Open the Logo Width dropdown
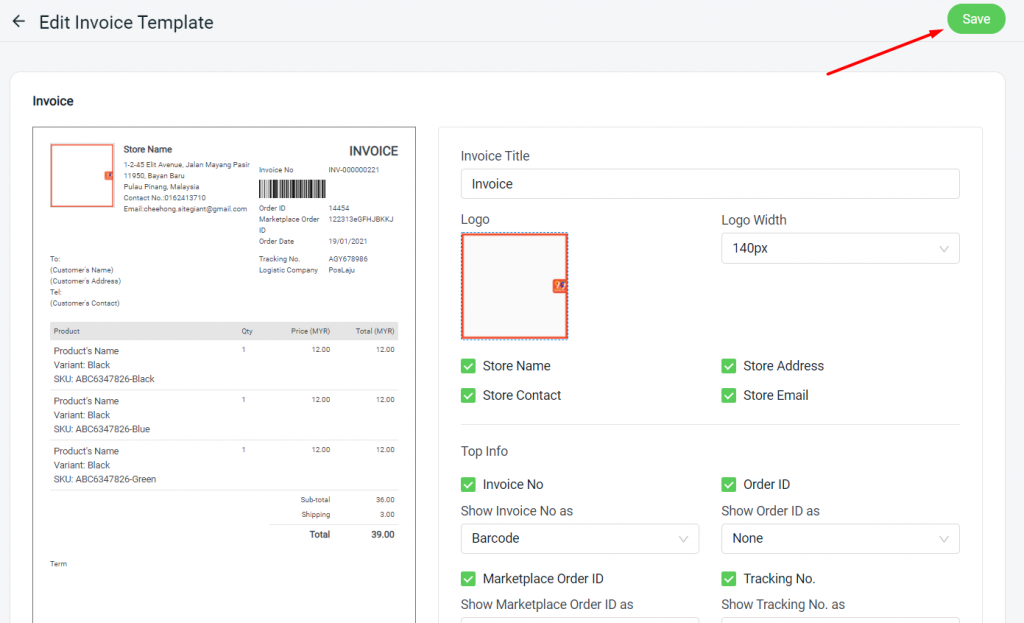1024x623 pixels. 839,248
